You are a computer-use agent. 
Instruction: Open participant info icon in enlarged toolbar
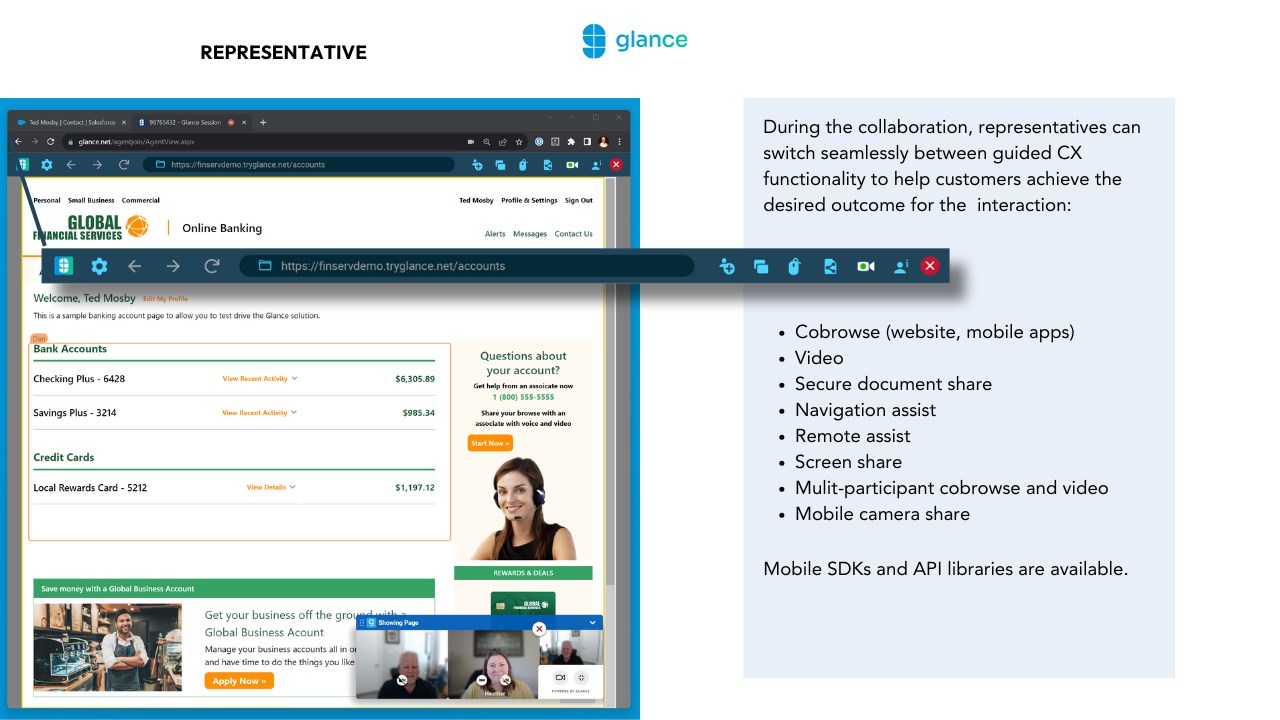pyautogui.click(x=901, y=266)
